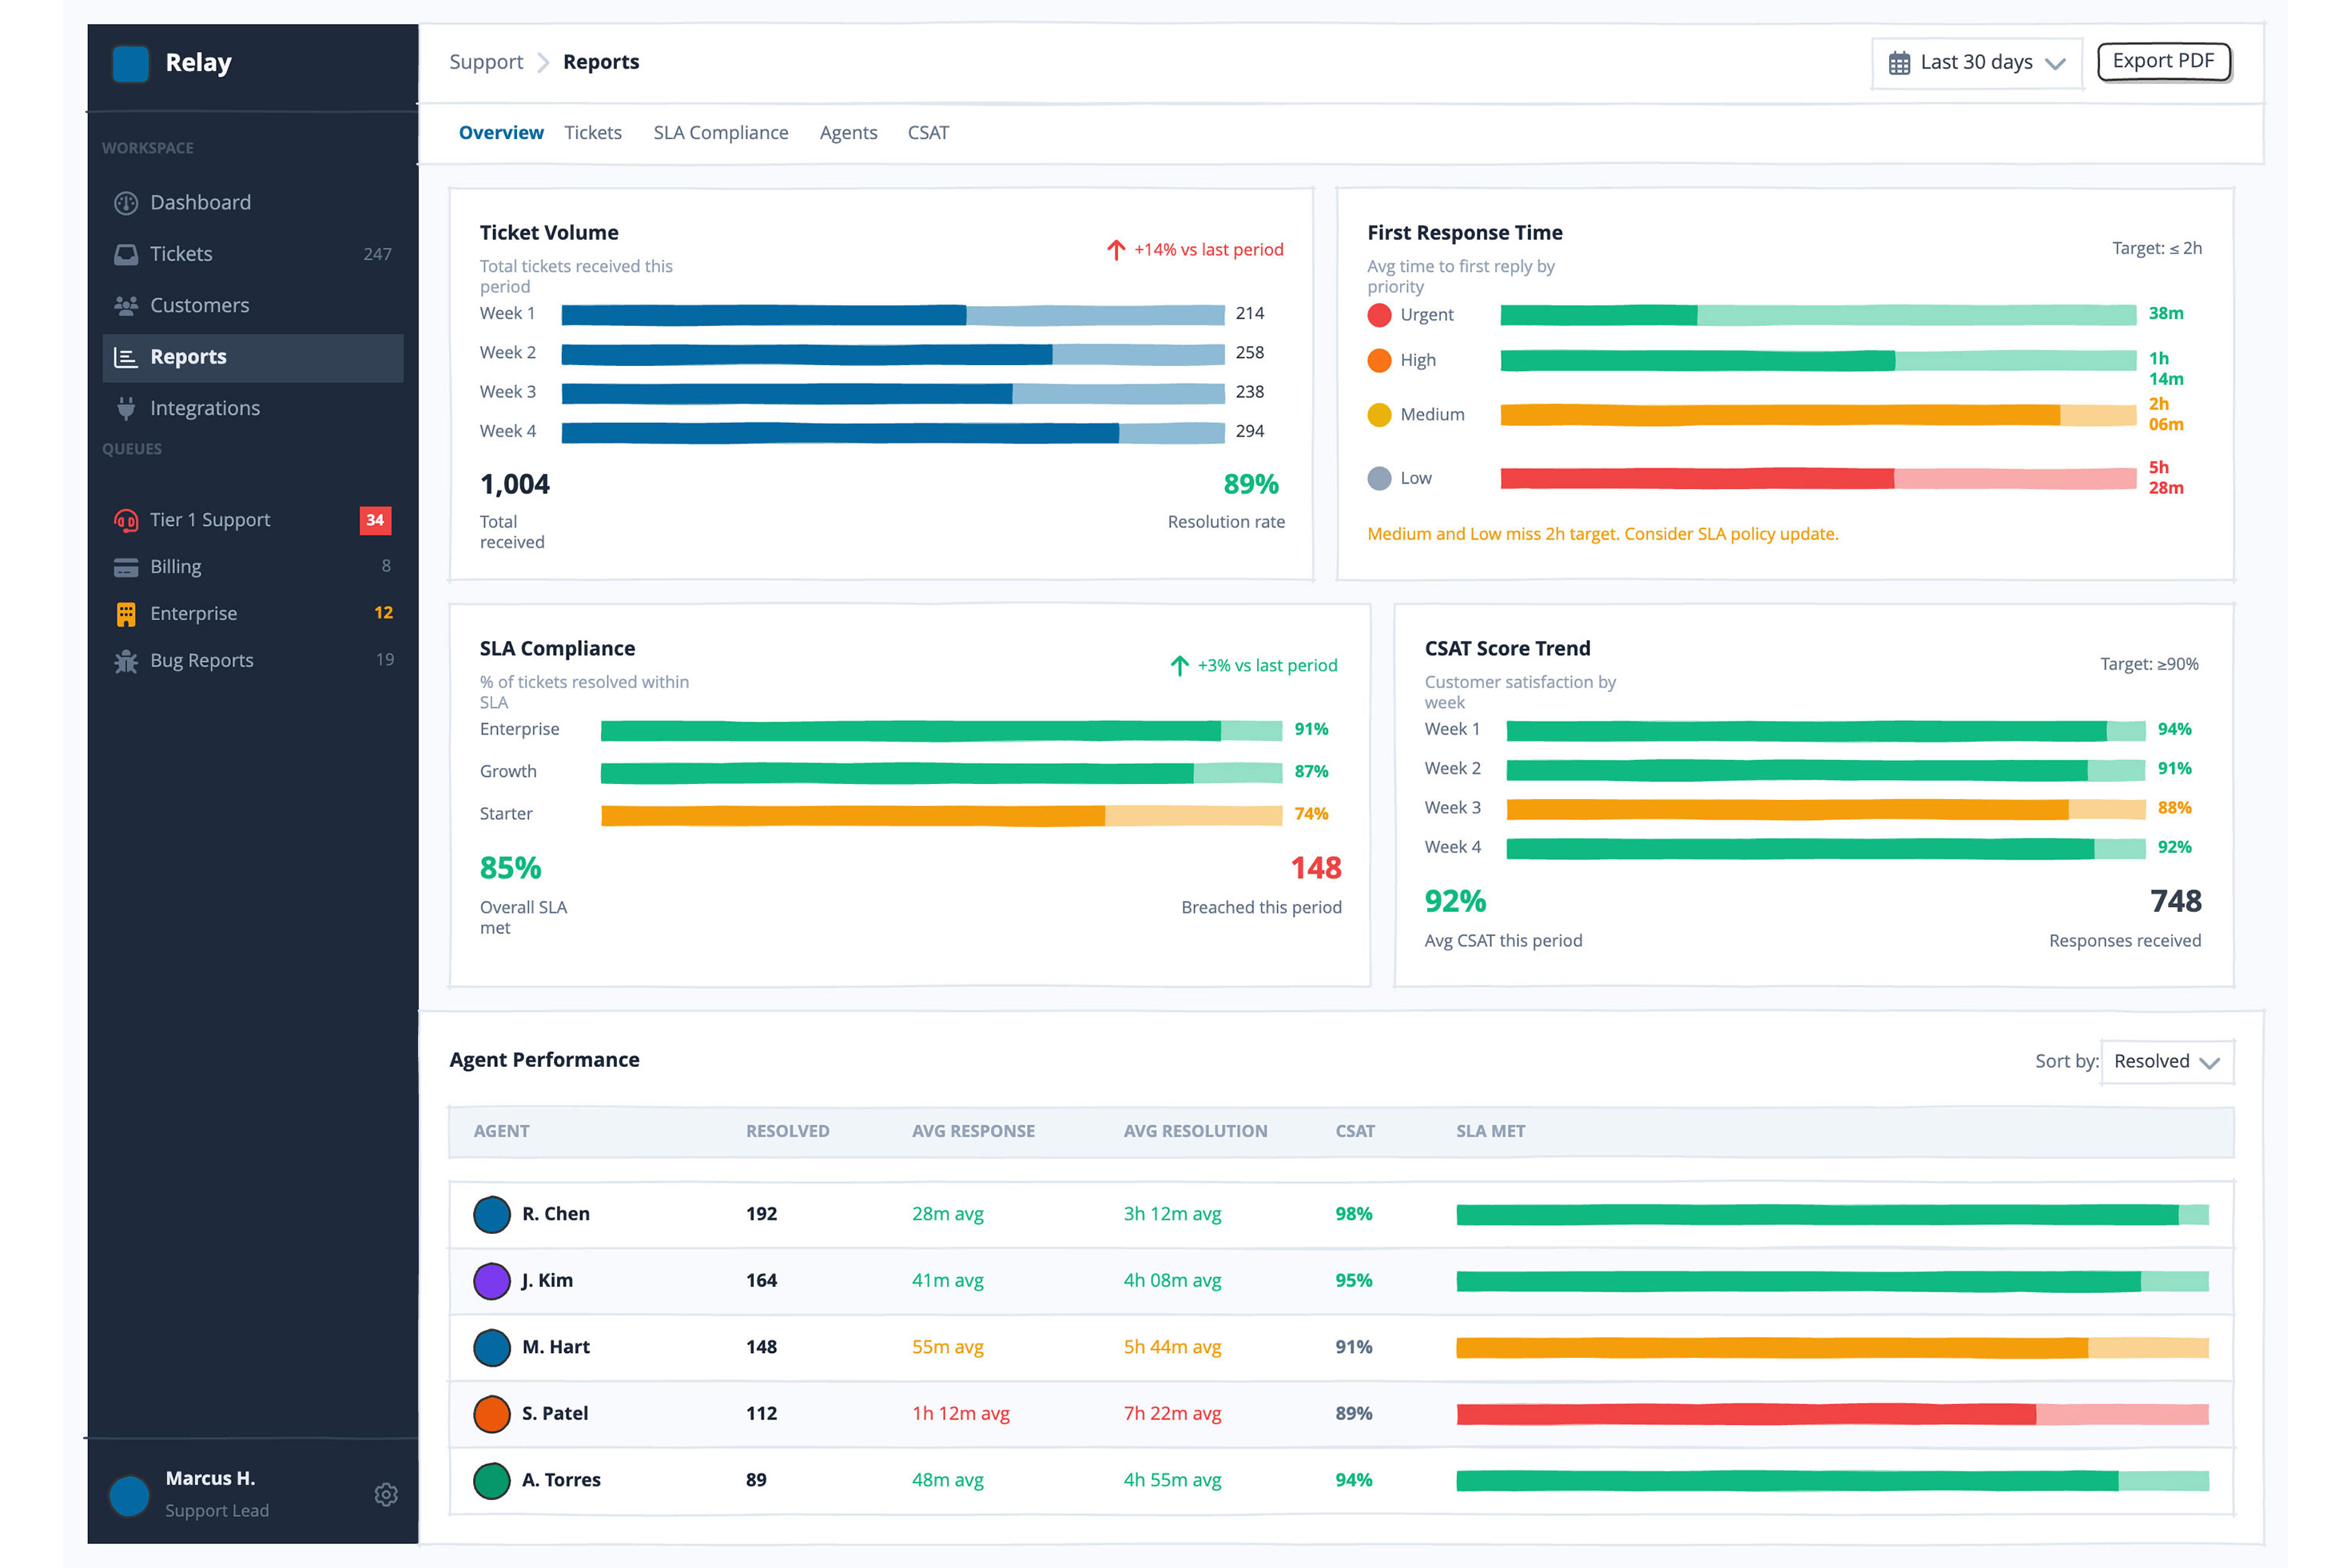Click M. Hart's avatar

point(491,1347)
